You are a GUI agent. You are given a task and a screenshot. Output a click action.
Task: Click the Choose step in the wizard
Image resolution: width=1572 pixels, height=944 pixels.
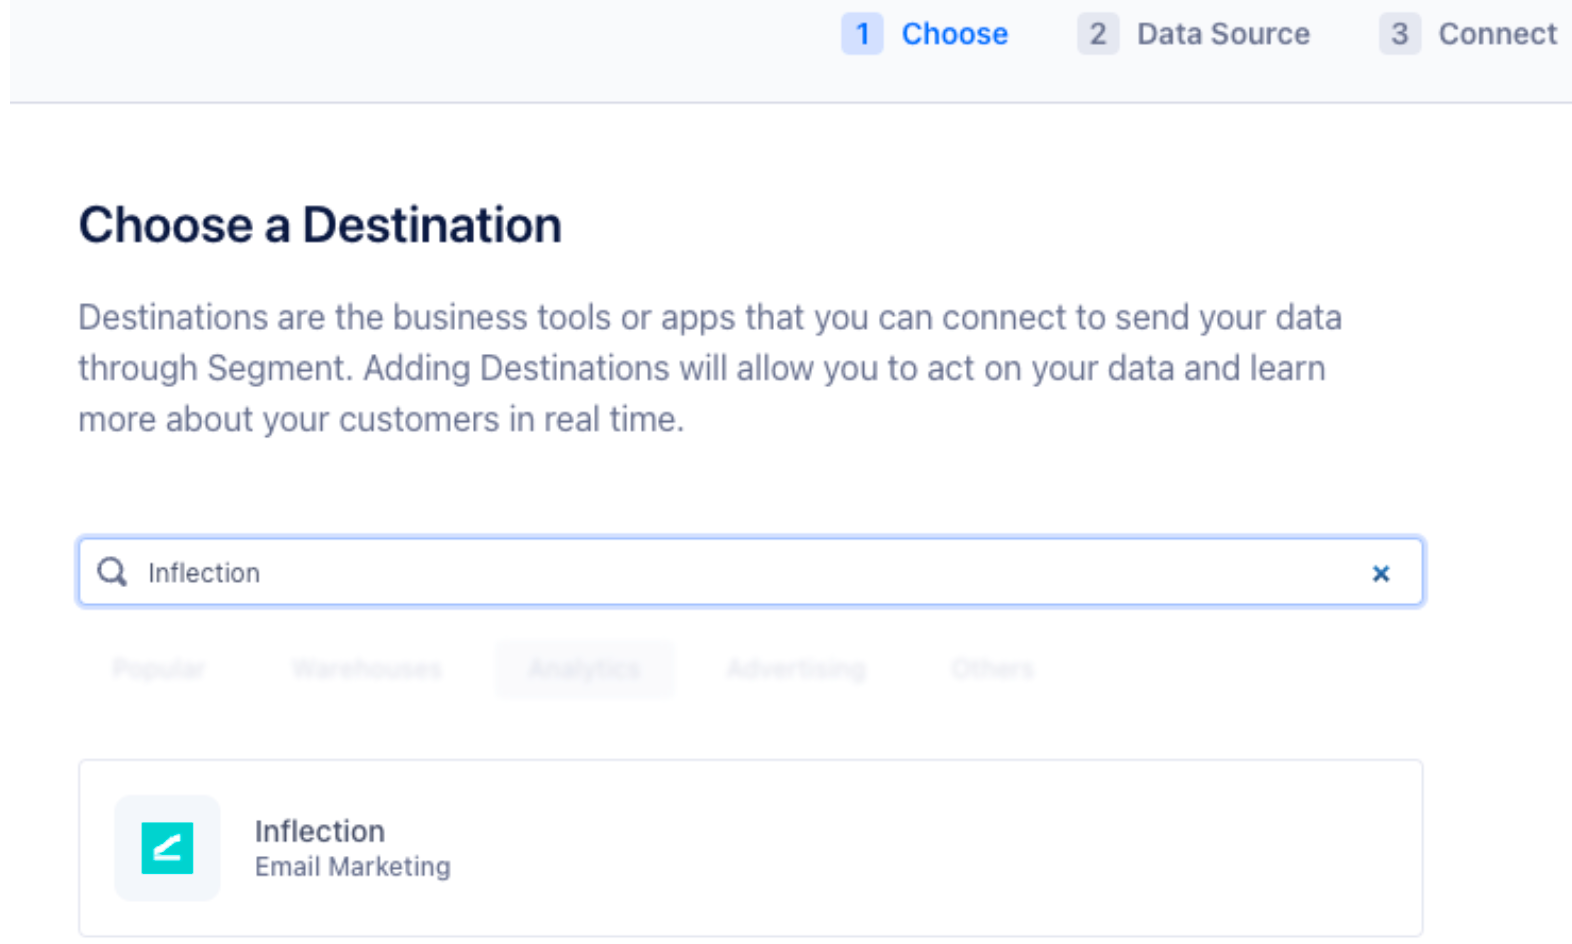click(954, 34)
